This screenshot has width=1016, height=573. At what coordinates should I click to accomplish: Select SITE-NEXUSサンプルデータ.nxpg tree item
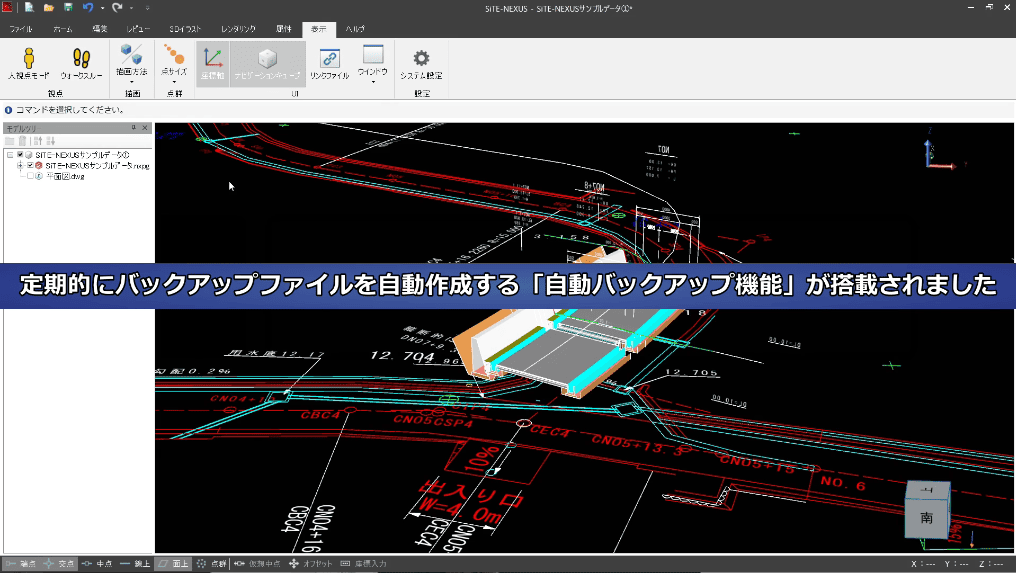pyautogui.click(x=97, y=165)
